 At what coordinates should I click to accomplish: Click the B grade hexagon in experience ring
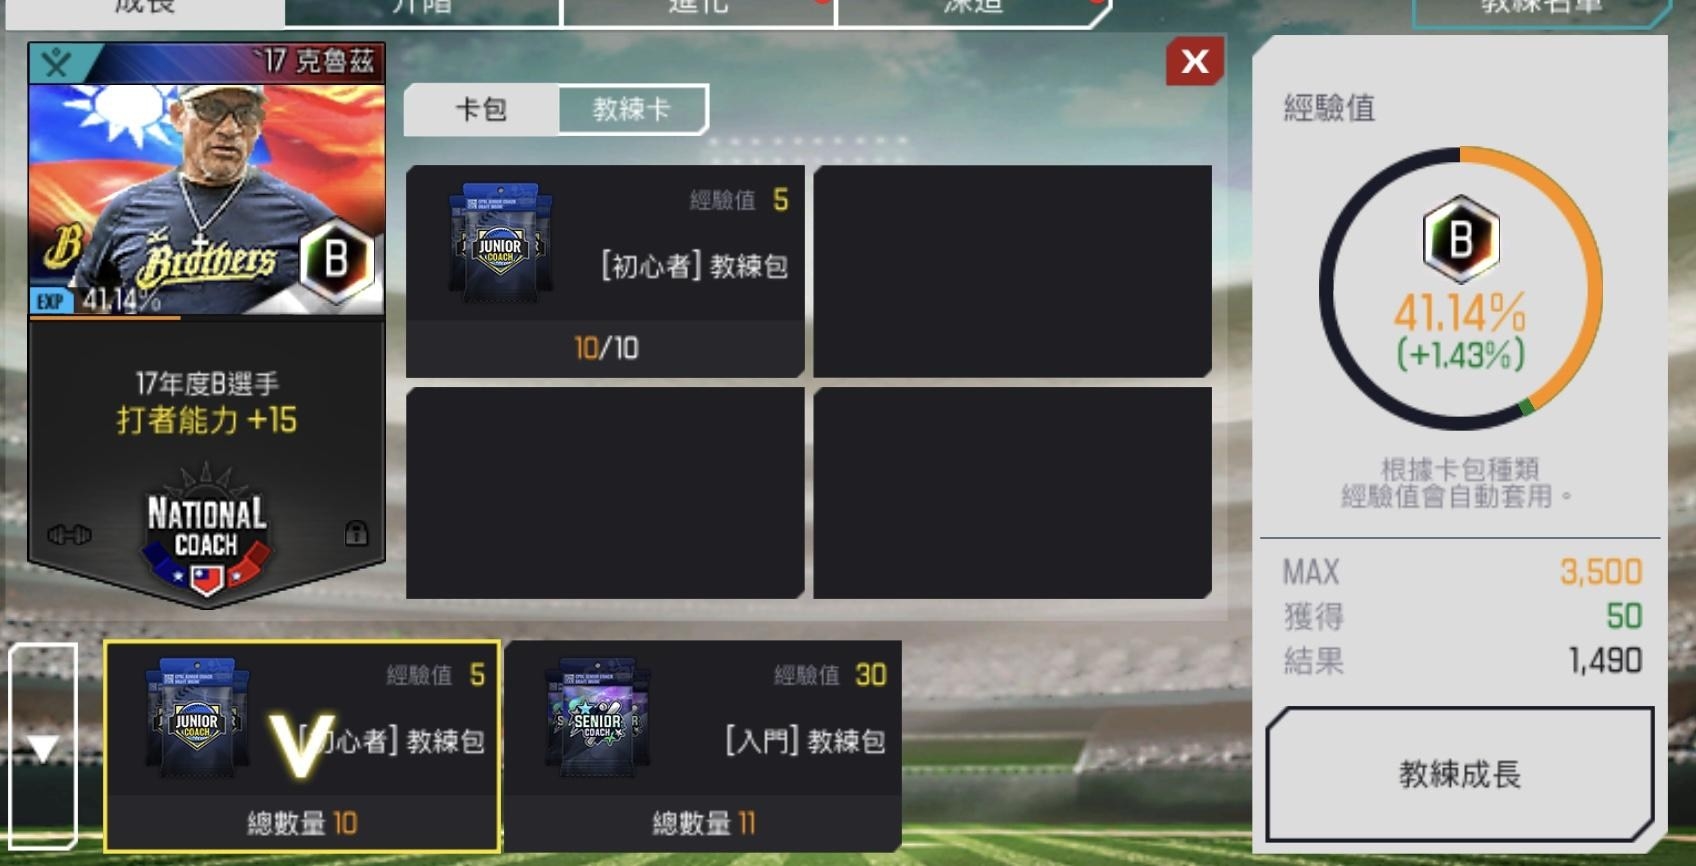(x=1461, y=239)
